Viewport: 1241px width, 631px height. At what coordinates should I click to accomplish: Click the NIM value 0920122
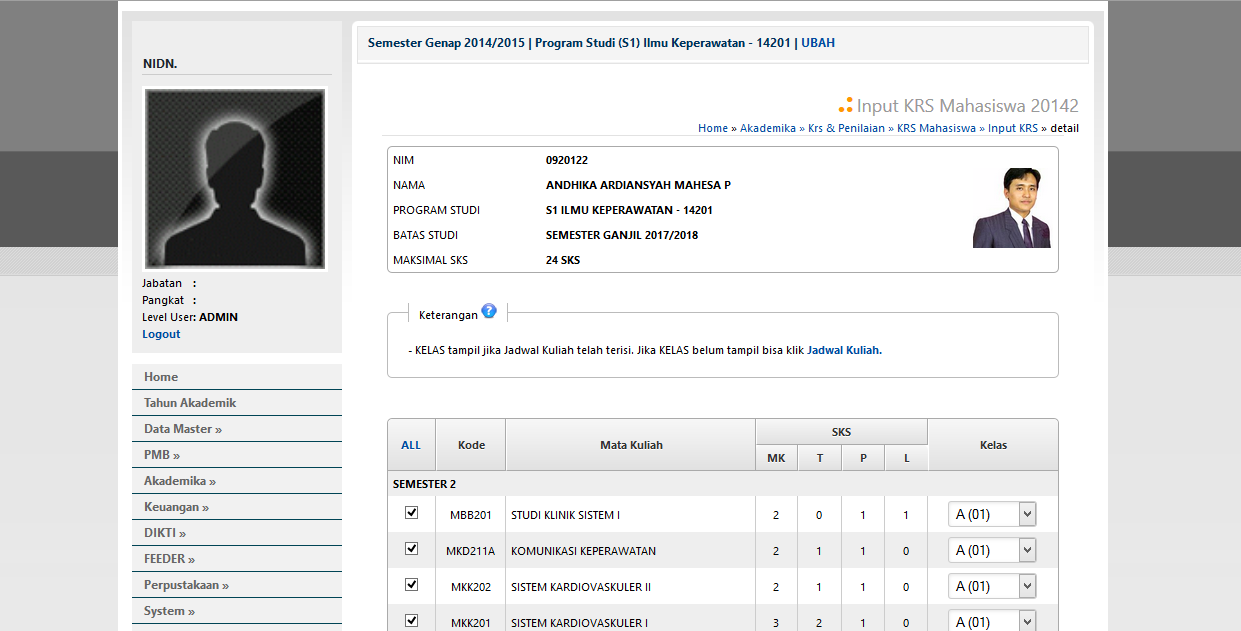click(x=567, y=160)
